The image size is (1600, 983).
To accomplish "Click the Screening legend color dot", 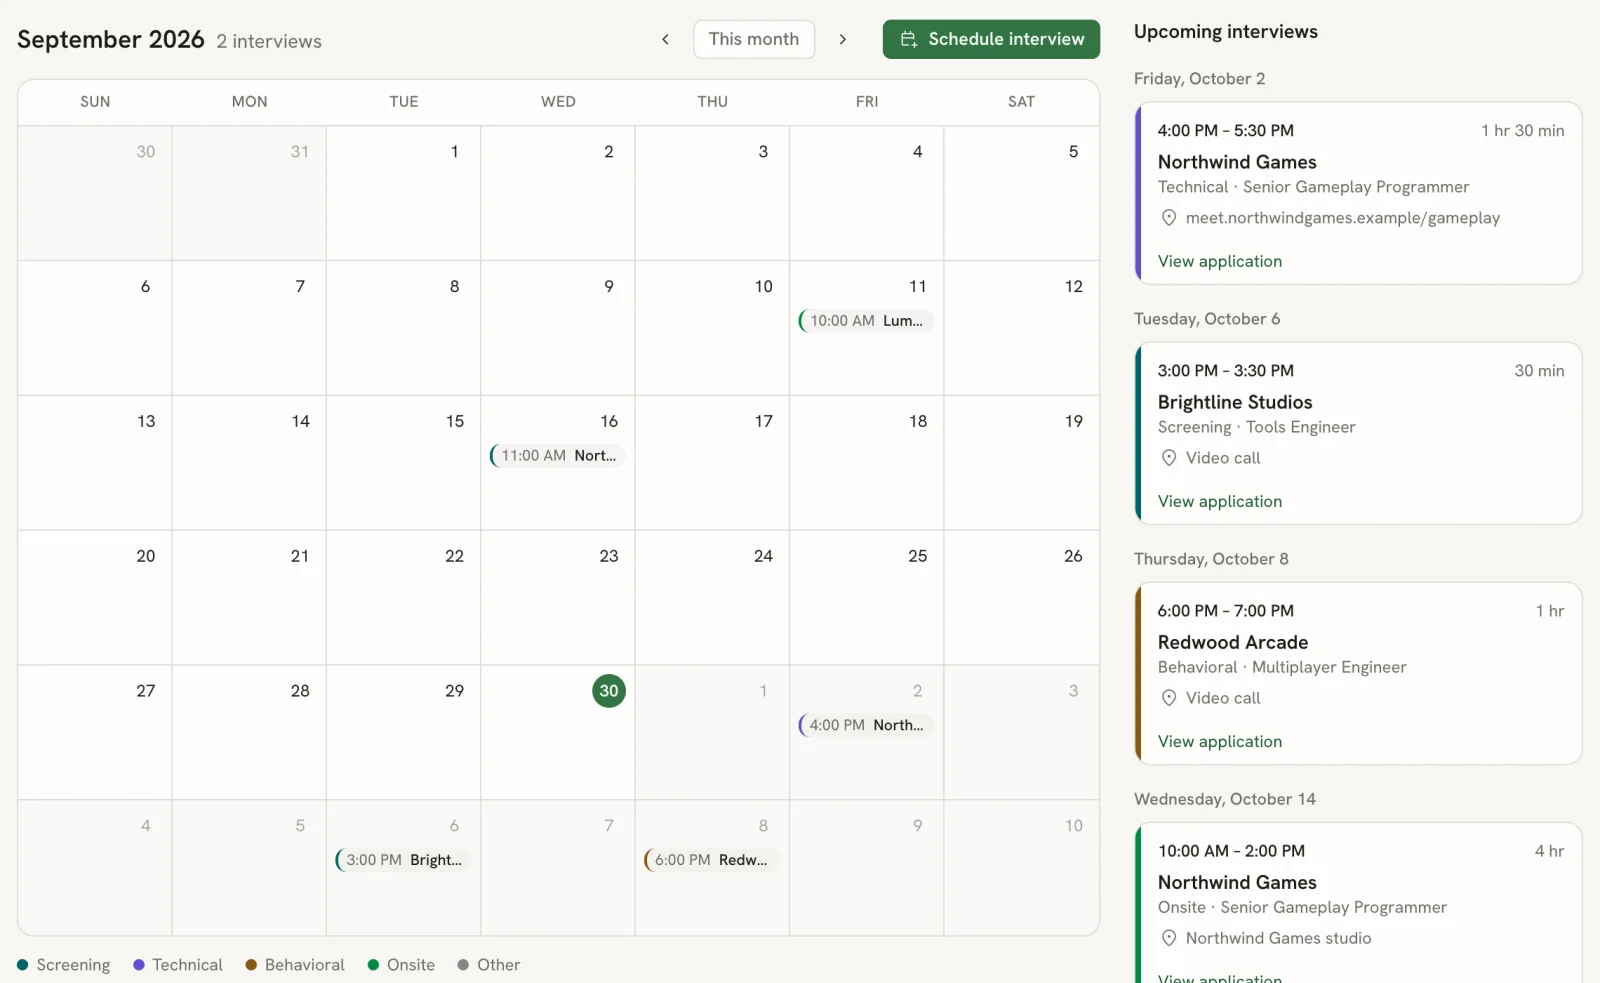I will pyautogui.click(x=23, y=965).
